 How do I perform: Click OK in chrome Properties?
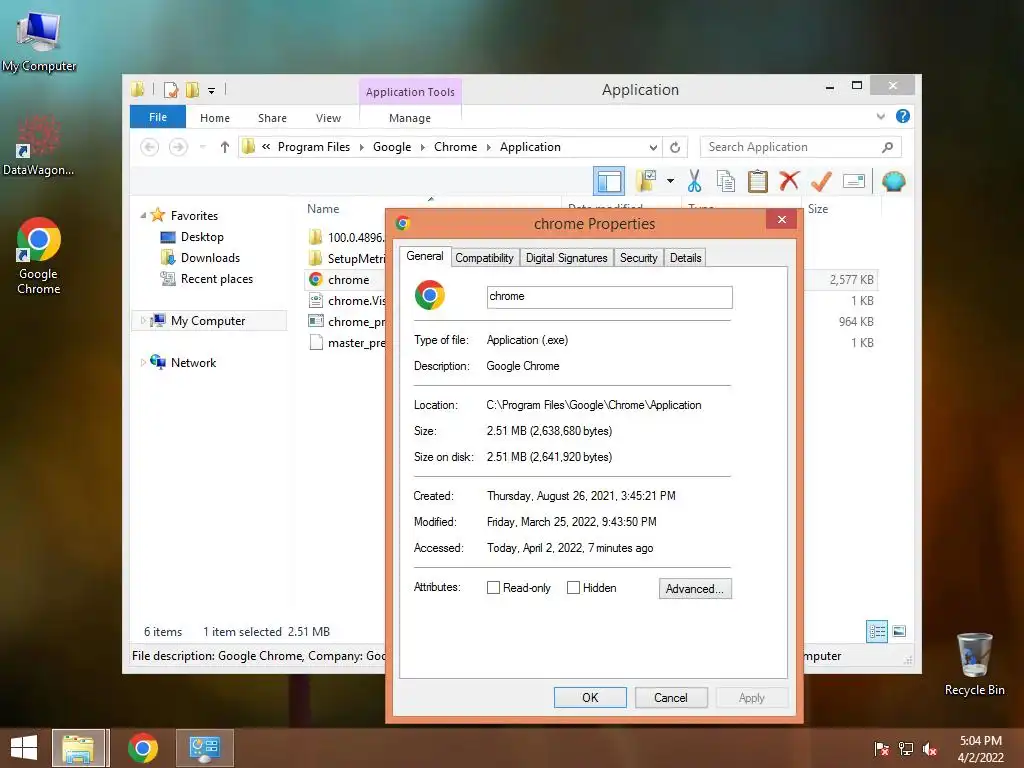(x=590, y=697)
